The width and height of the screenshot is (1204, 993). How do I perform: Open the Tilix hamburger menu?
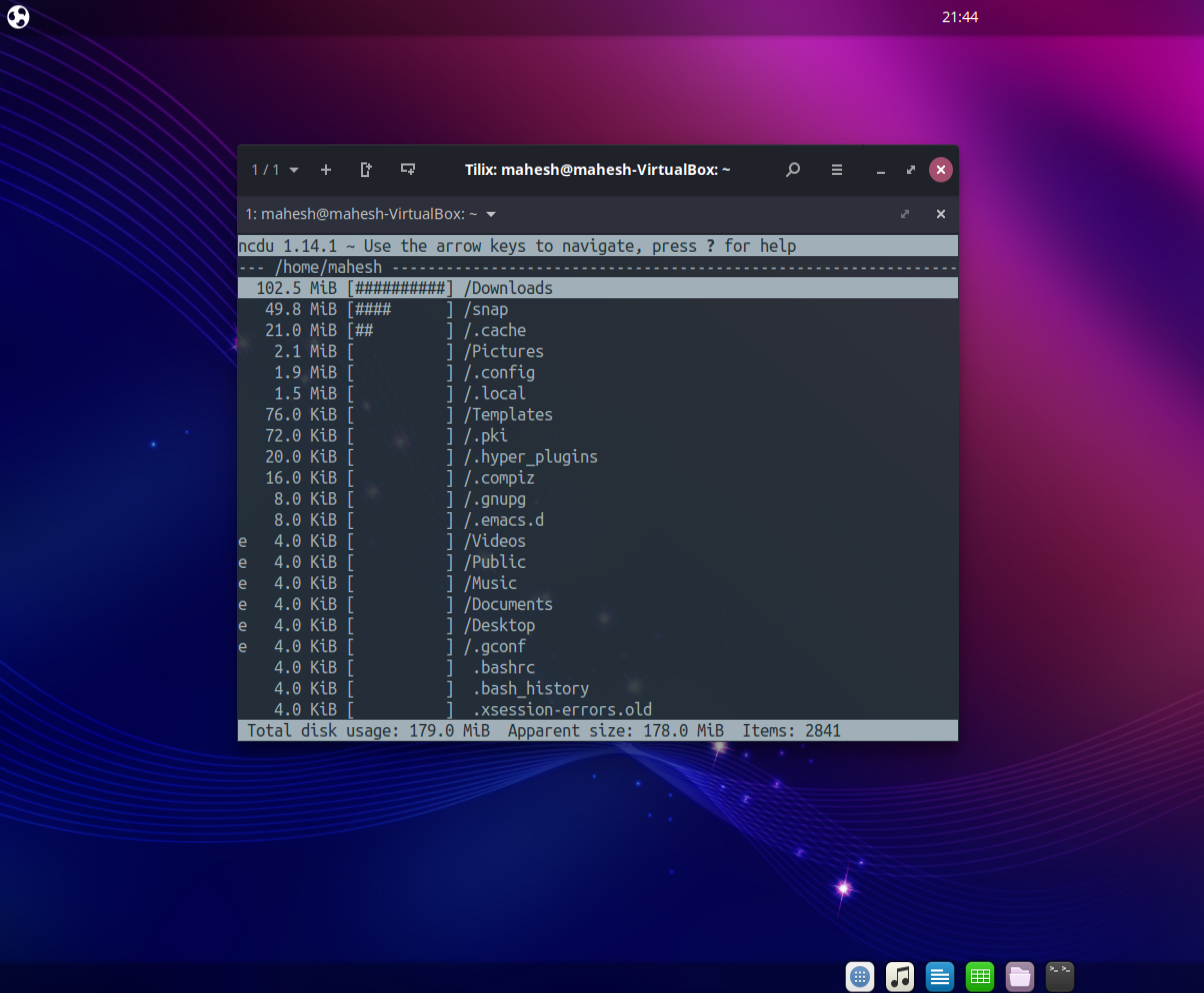pos(837,170)
